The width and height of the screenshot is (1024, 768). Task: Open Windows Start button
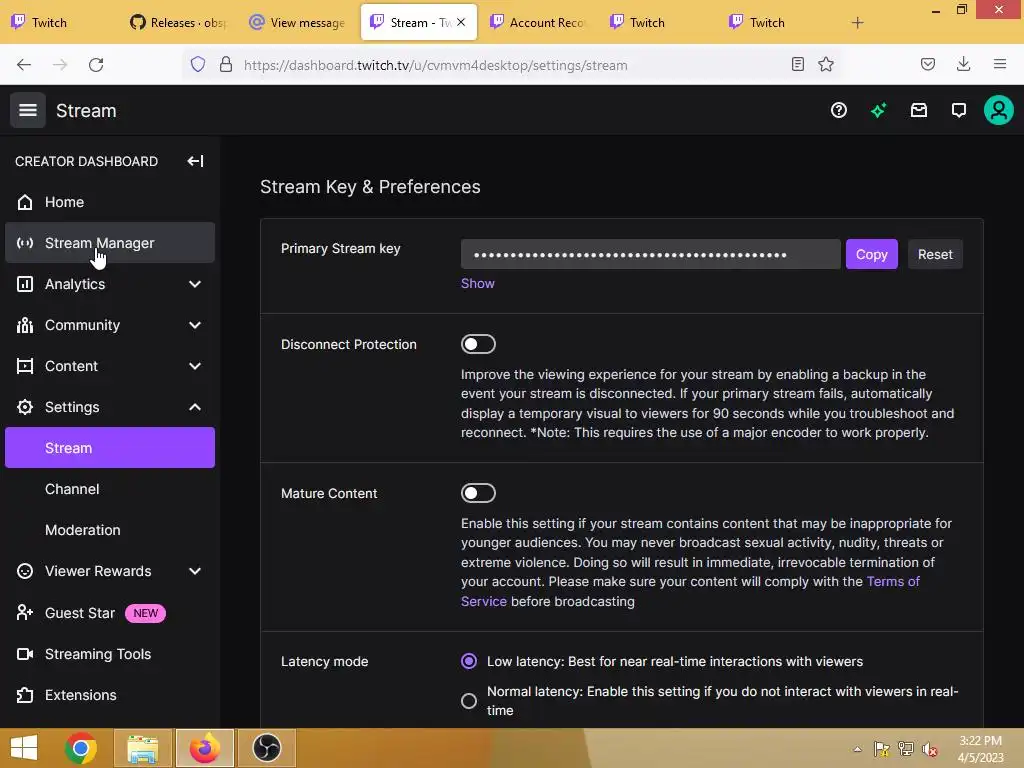pos(24,748)
